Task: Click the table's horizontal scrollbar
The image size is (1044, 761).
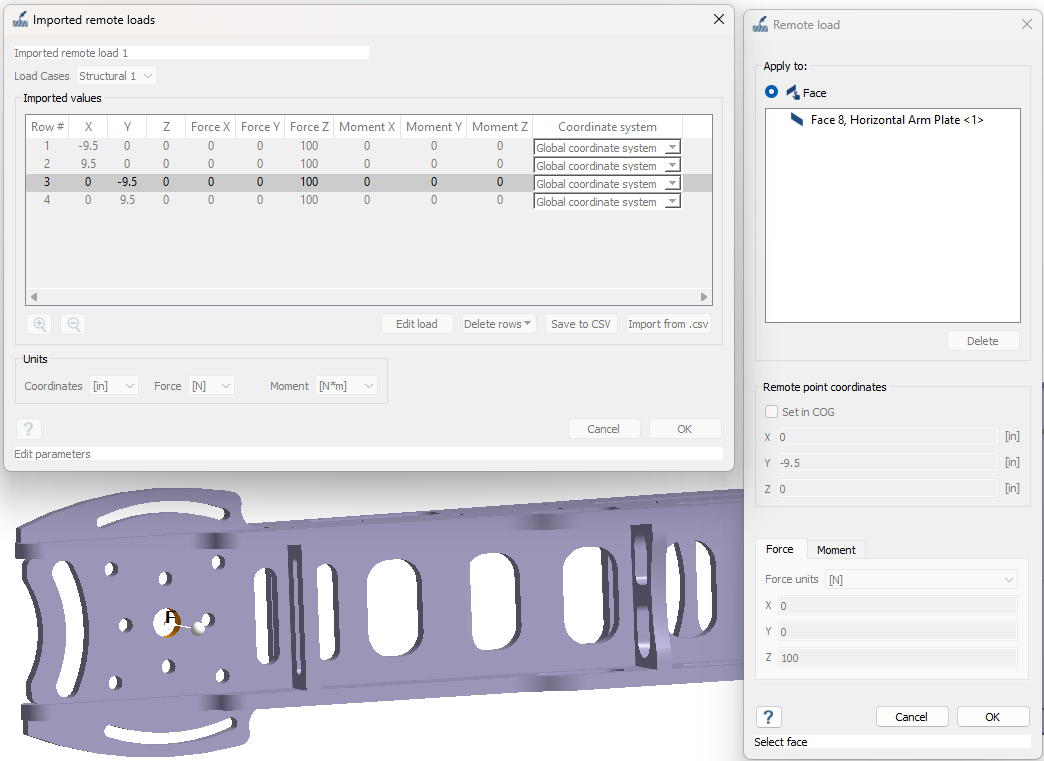Action: [368, 297]
